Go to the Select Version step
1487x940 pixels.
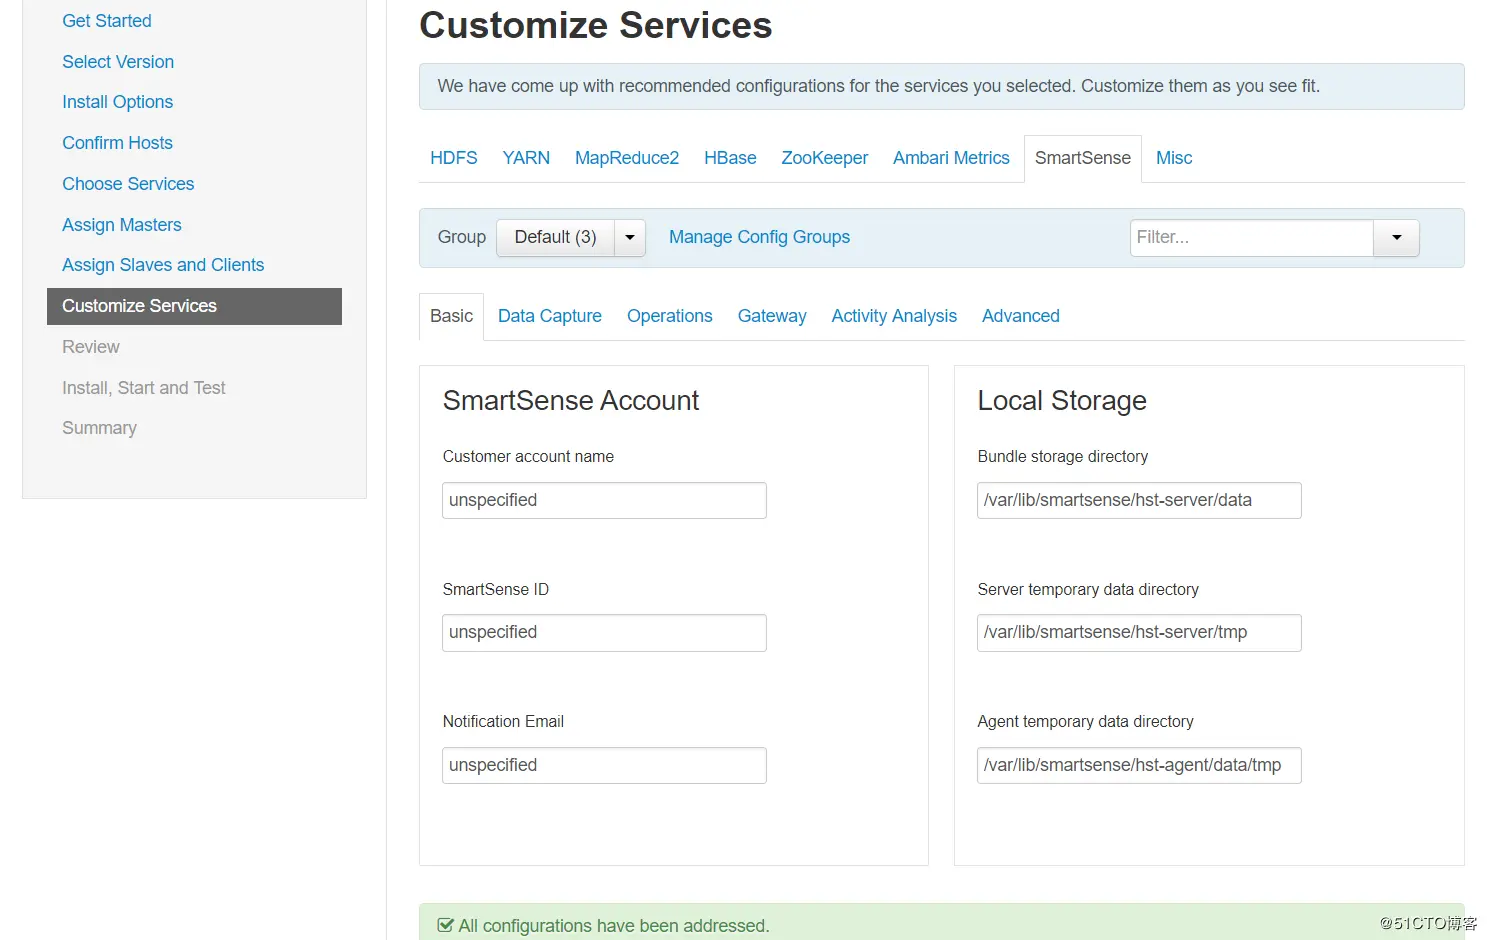point(118,62)
